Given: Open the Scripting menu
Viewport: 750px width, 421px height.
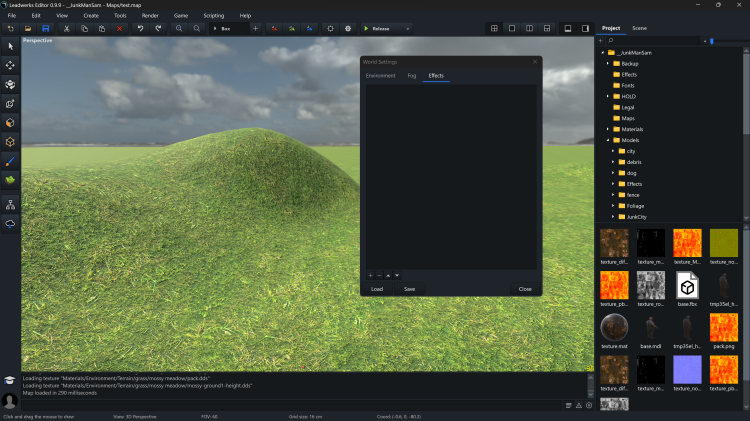Looking at the screenshot, I should (x=213, y=16).
